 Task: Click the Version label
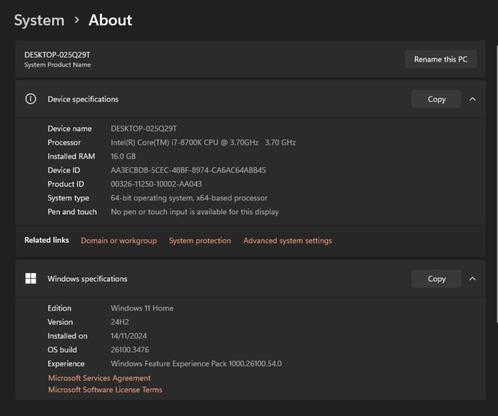point(60,322)
